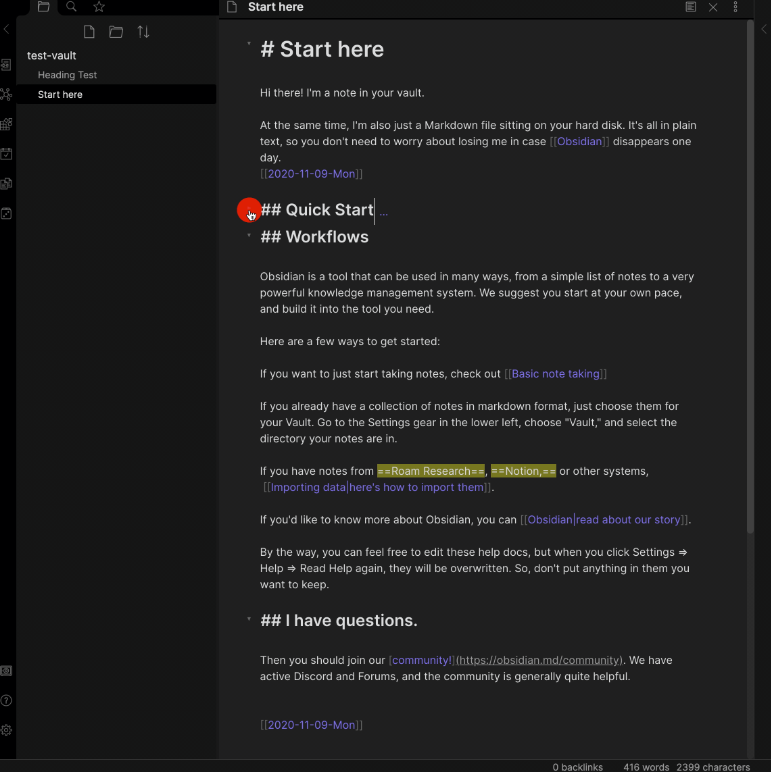Open the bottom 2020-11-09-Mon link
This screenshot has width=771, height=772.
click(x=311, y=725)
